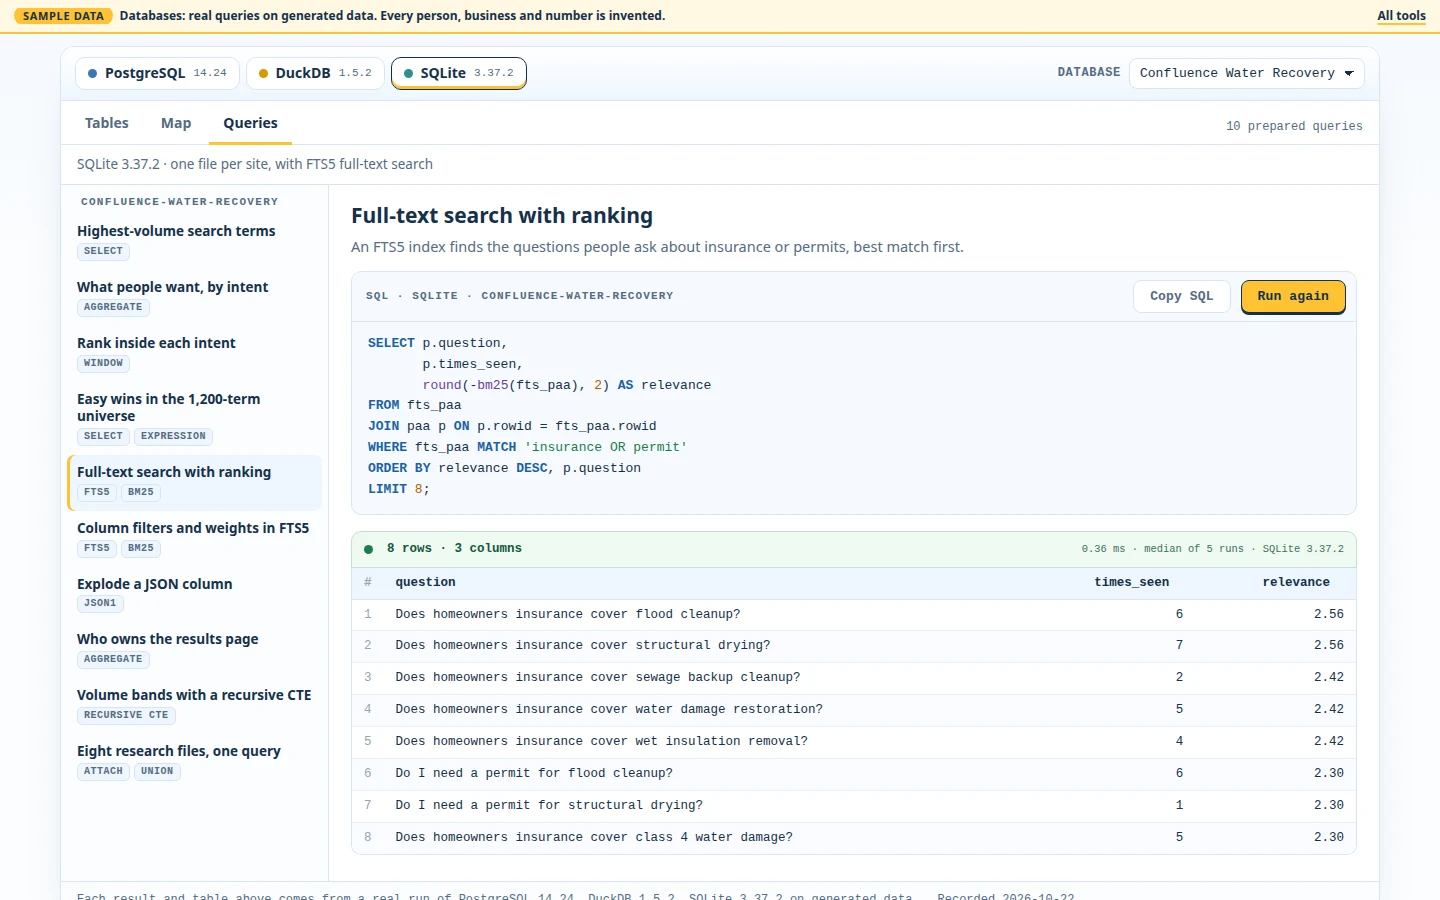Copy the SQL with Copy SQL button
The height and width of the screenshot is (900, 1440).
tap(1181, 296)
